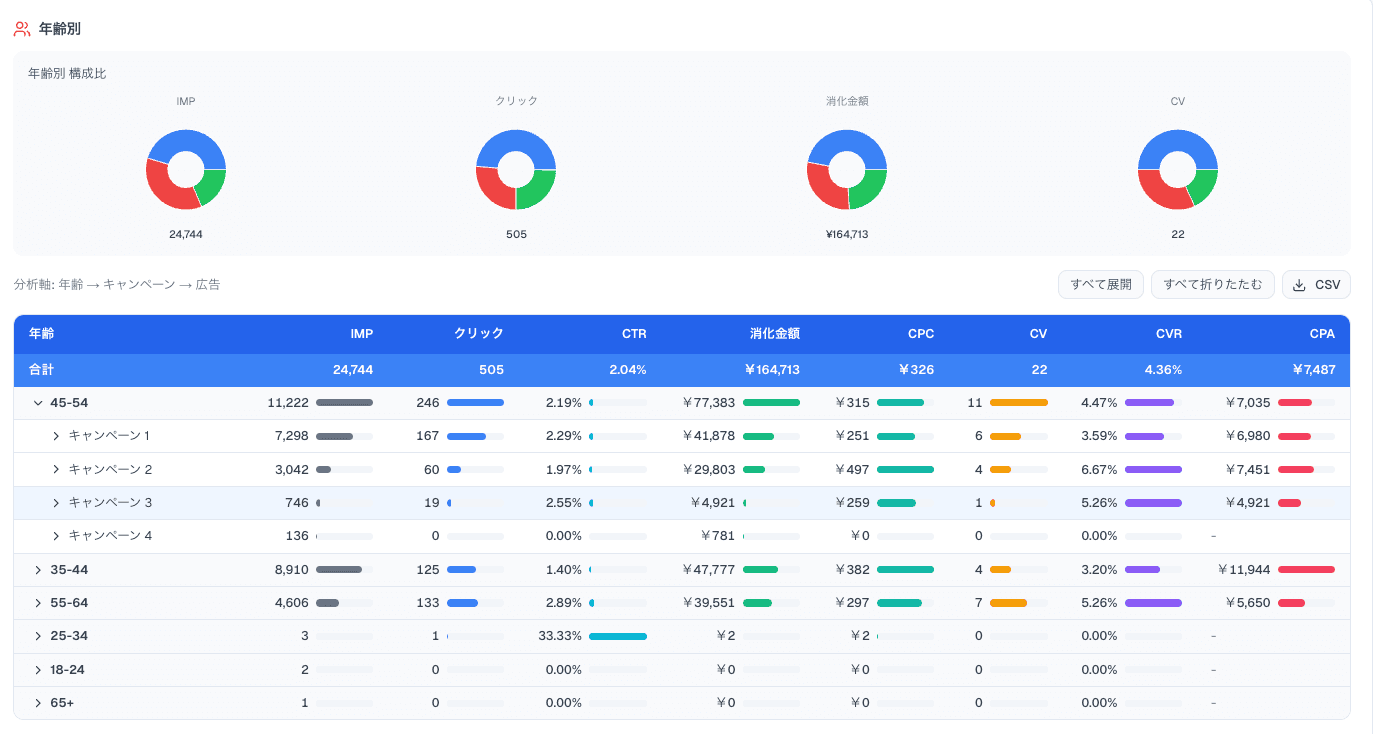Click the CV donut chart

tap(1178, 170)
